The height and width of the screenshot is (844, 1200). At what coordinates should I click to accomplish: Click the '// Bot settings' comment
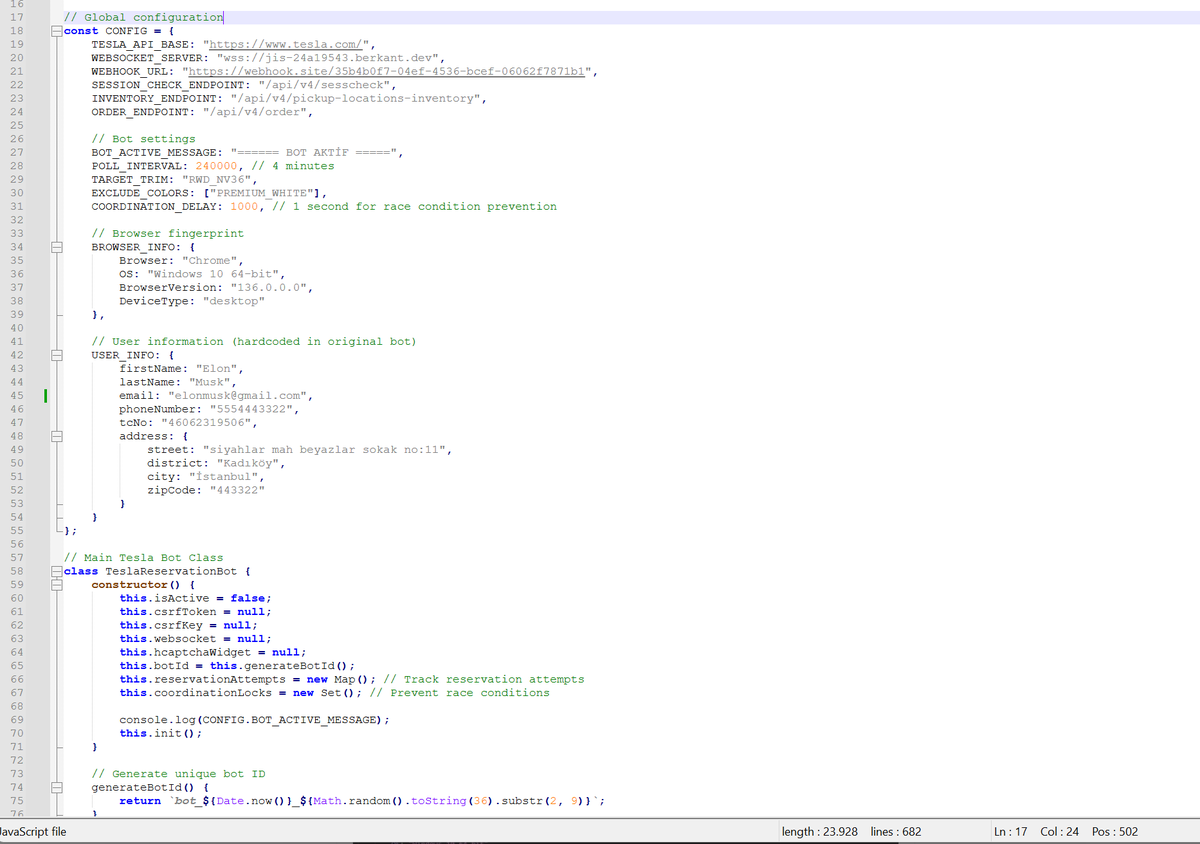(x=143, y=139)
